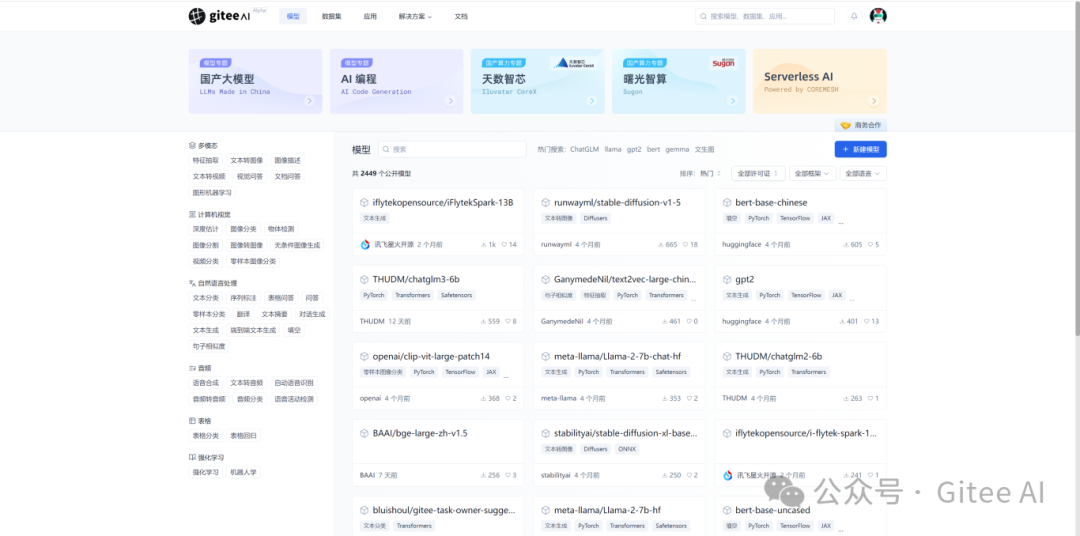Toggle the 自动语音识别 filter tag

point(293,383)
